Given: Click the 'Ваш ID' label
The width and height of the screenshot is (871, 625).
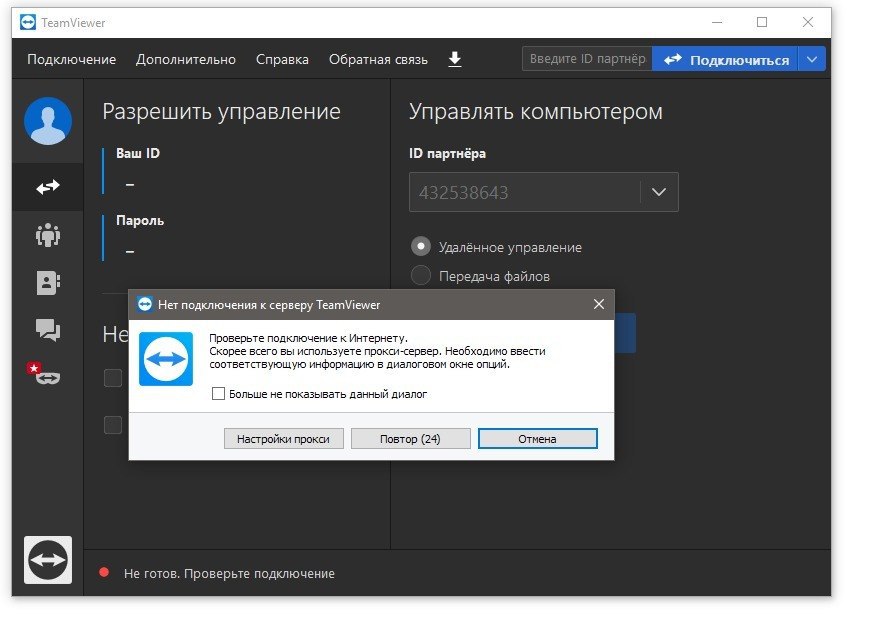Looking at the screenshot, I should 138,153.
